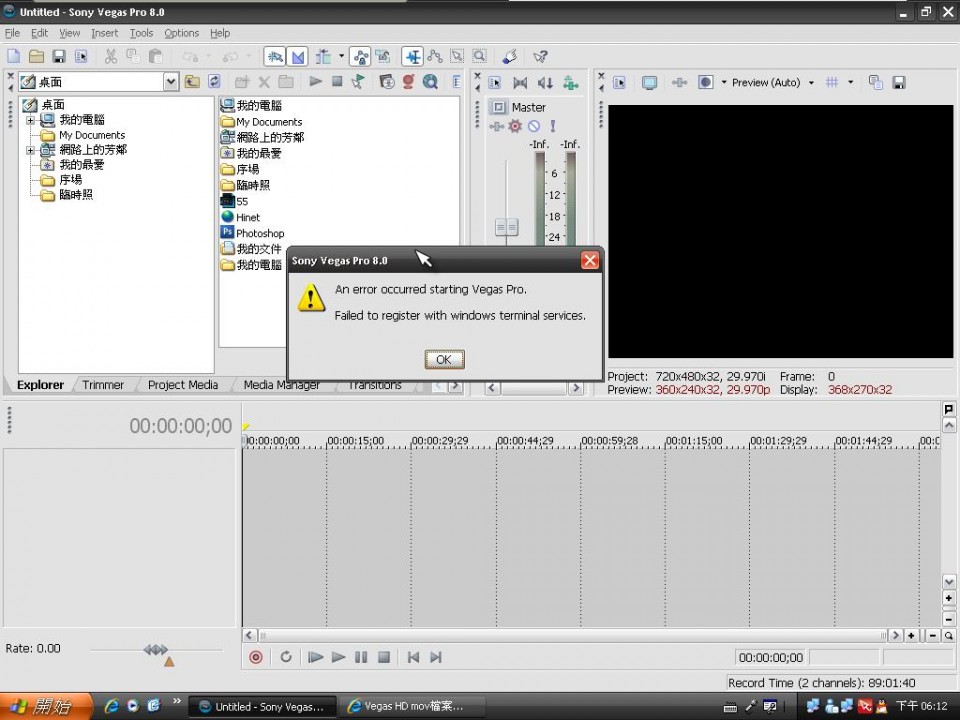Image resolution: width=960 pixels, height=720 pixels.
Task: Open the Tools menu
Action: click(141, 33)
